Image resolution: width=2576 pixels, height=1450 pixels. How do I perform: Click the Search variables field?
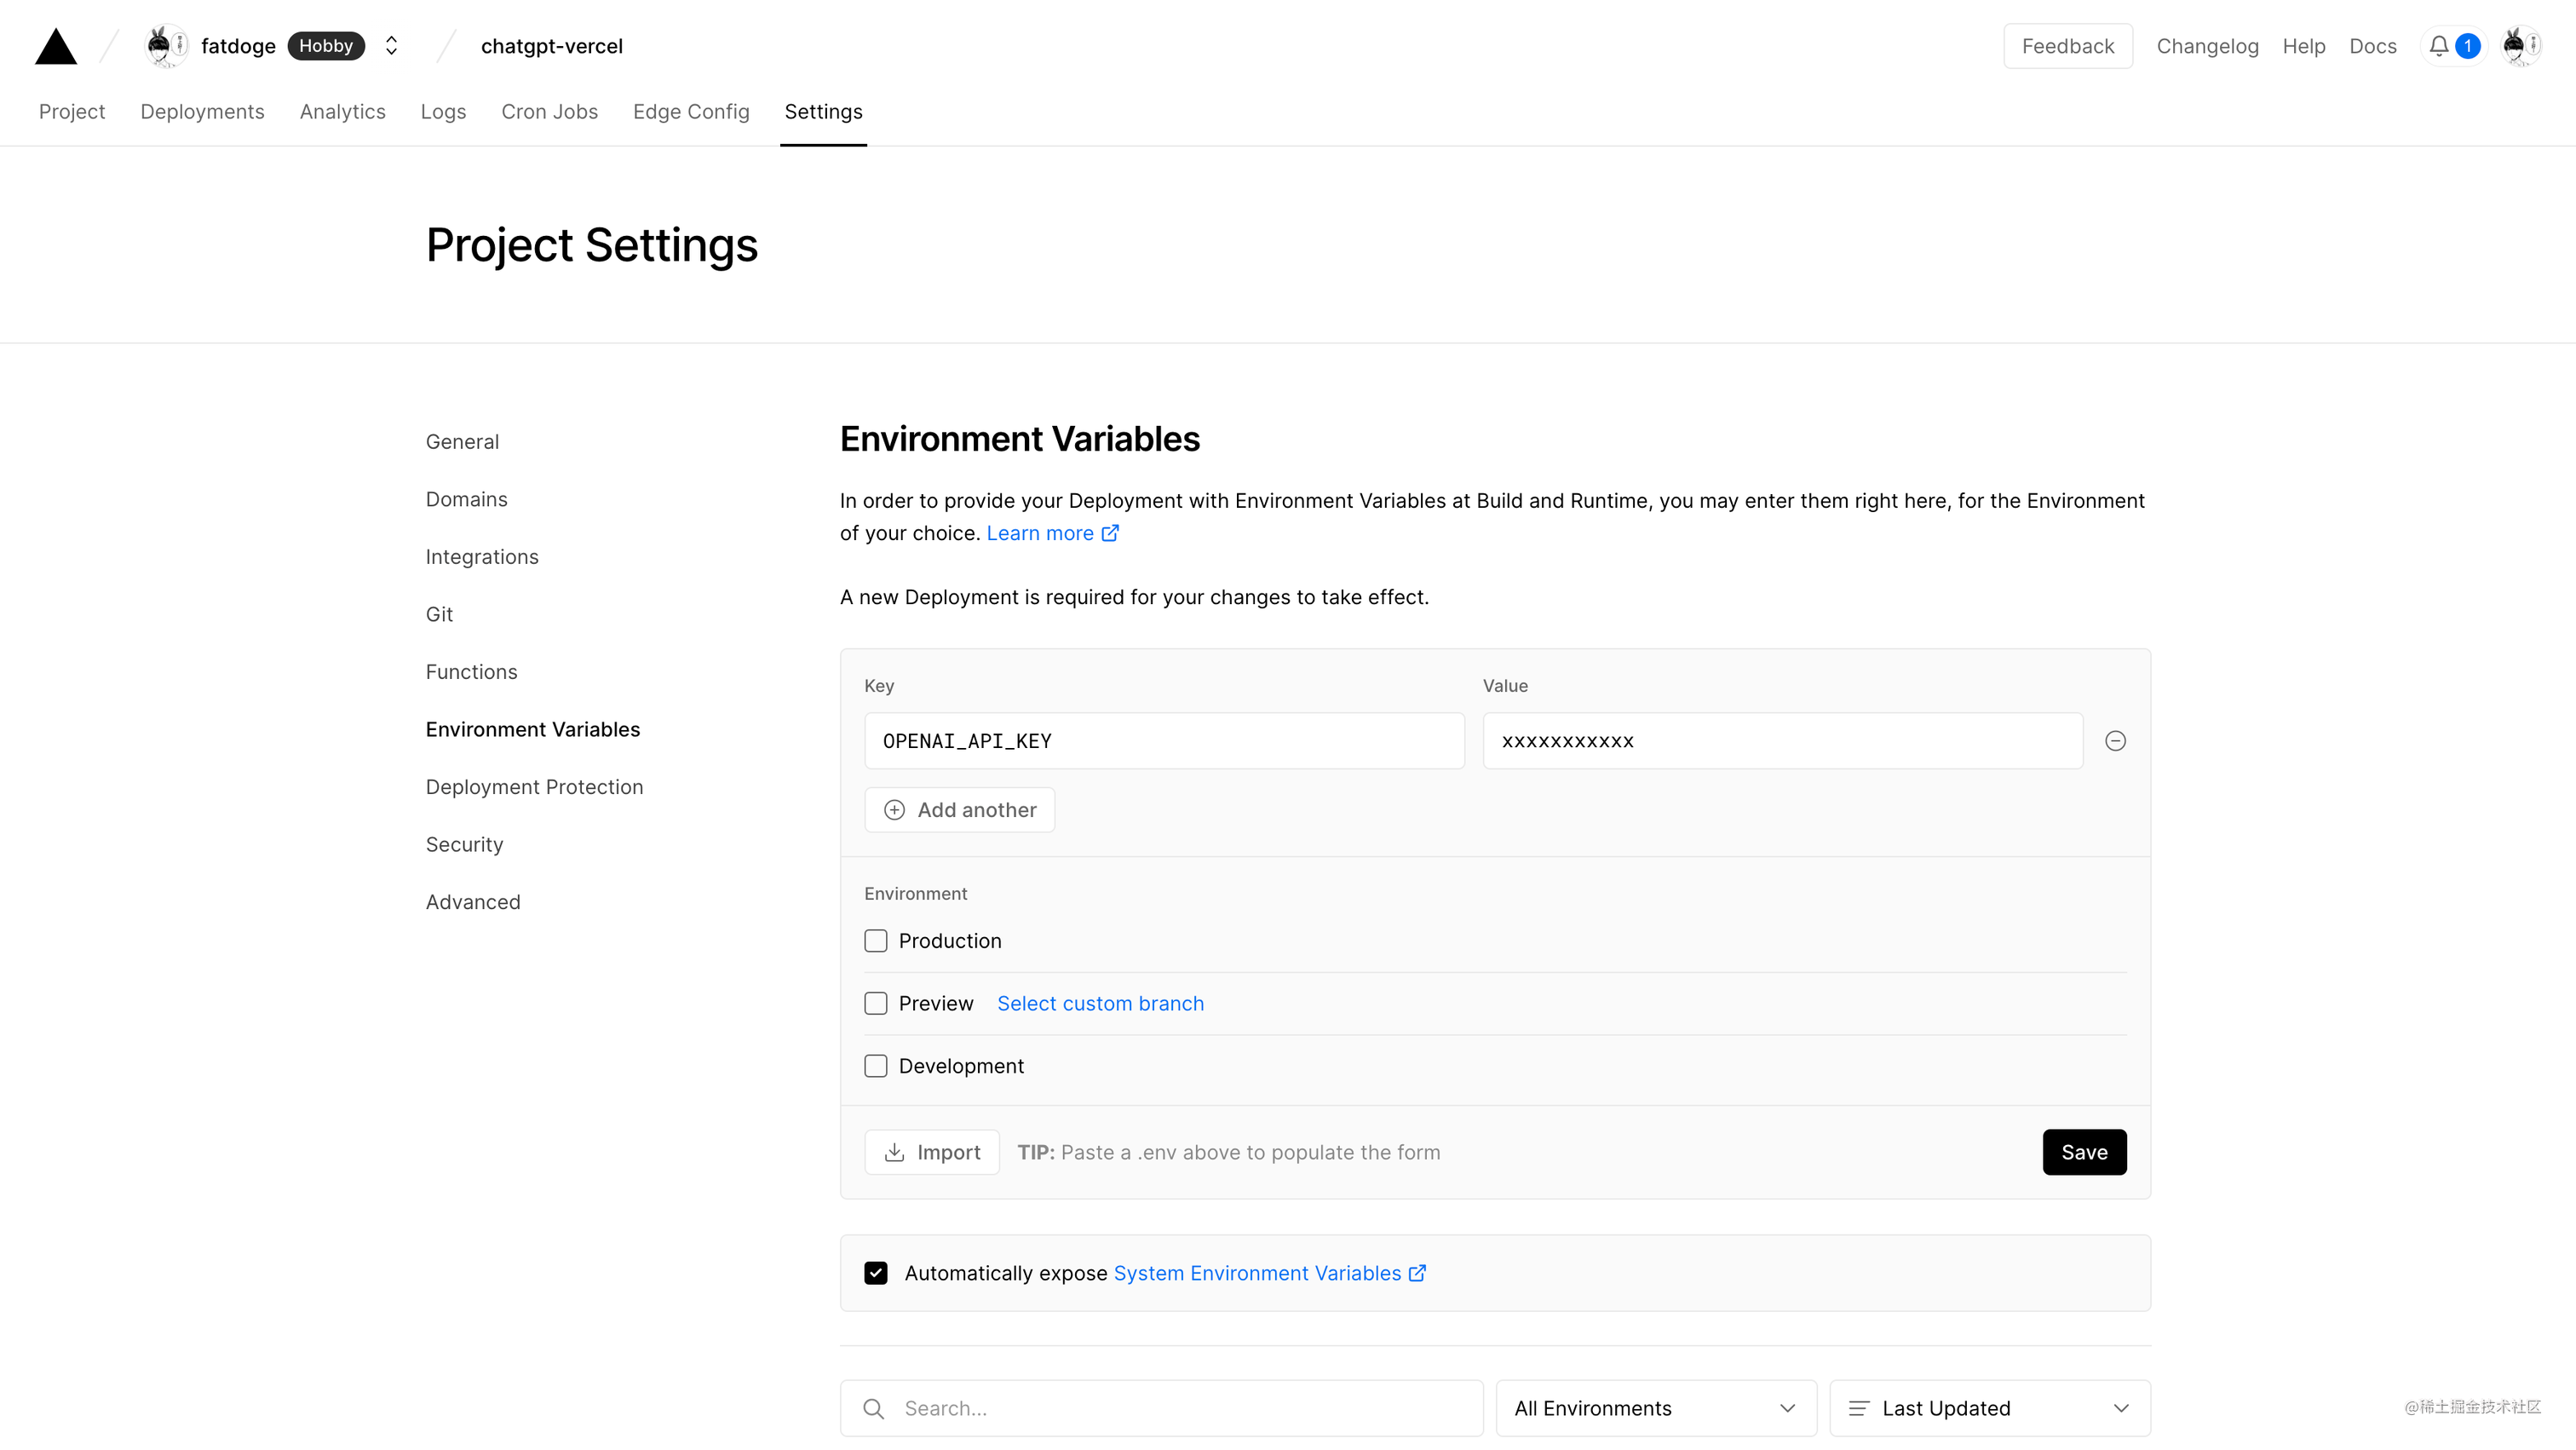(x=1161, y=1408)
